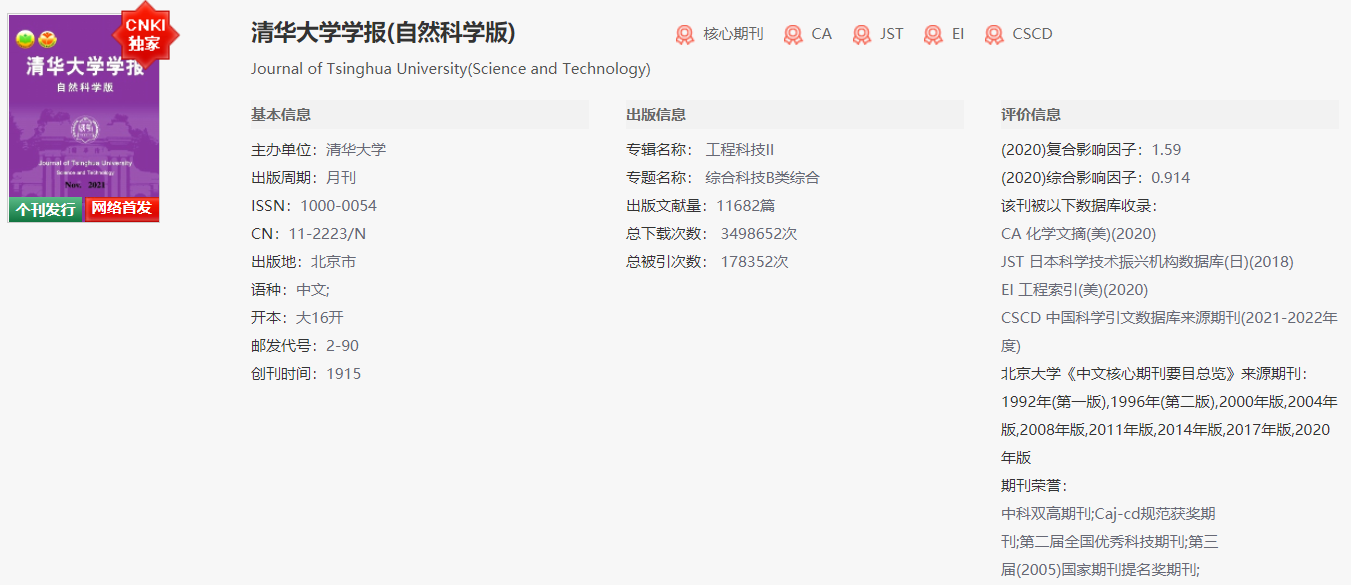Click the CSCD label text

tap(1032, 34)
